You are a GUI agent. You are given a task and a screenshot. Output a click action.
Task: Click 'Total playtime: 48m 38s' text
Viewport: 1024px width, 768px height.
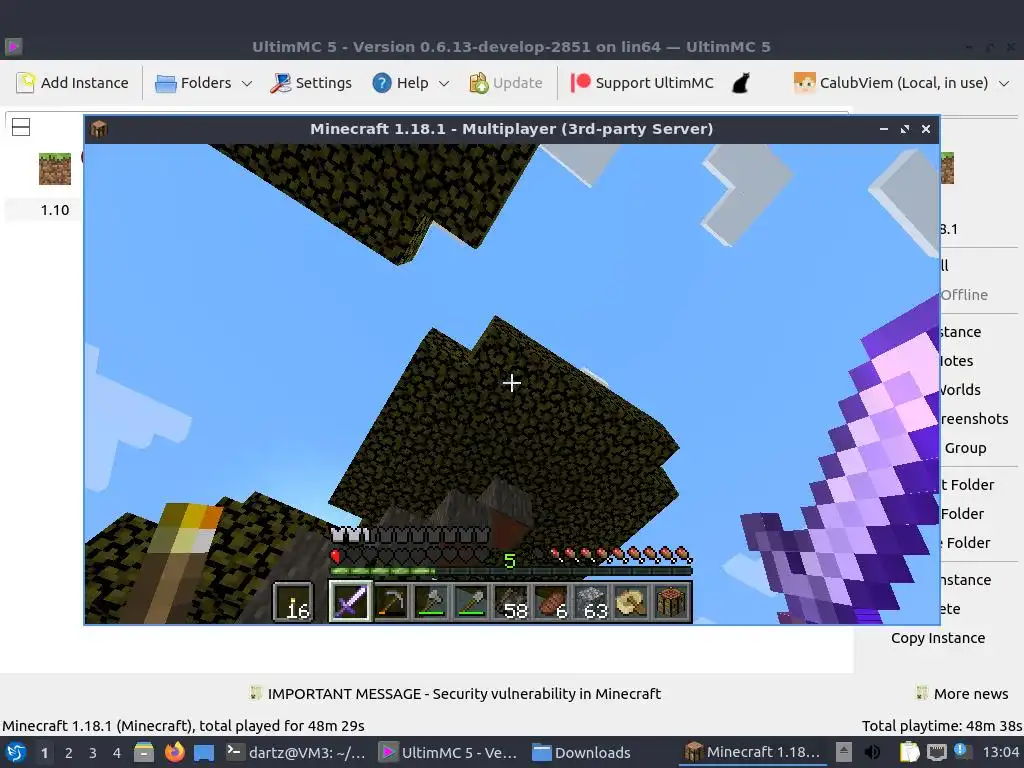click(x=942, y=726)
